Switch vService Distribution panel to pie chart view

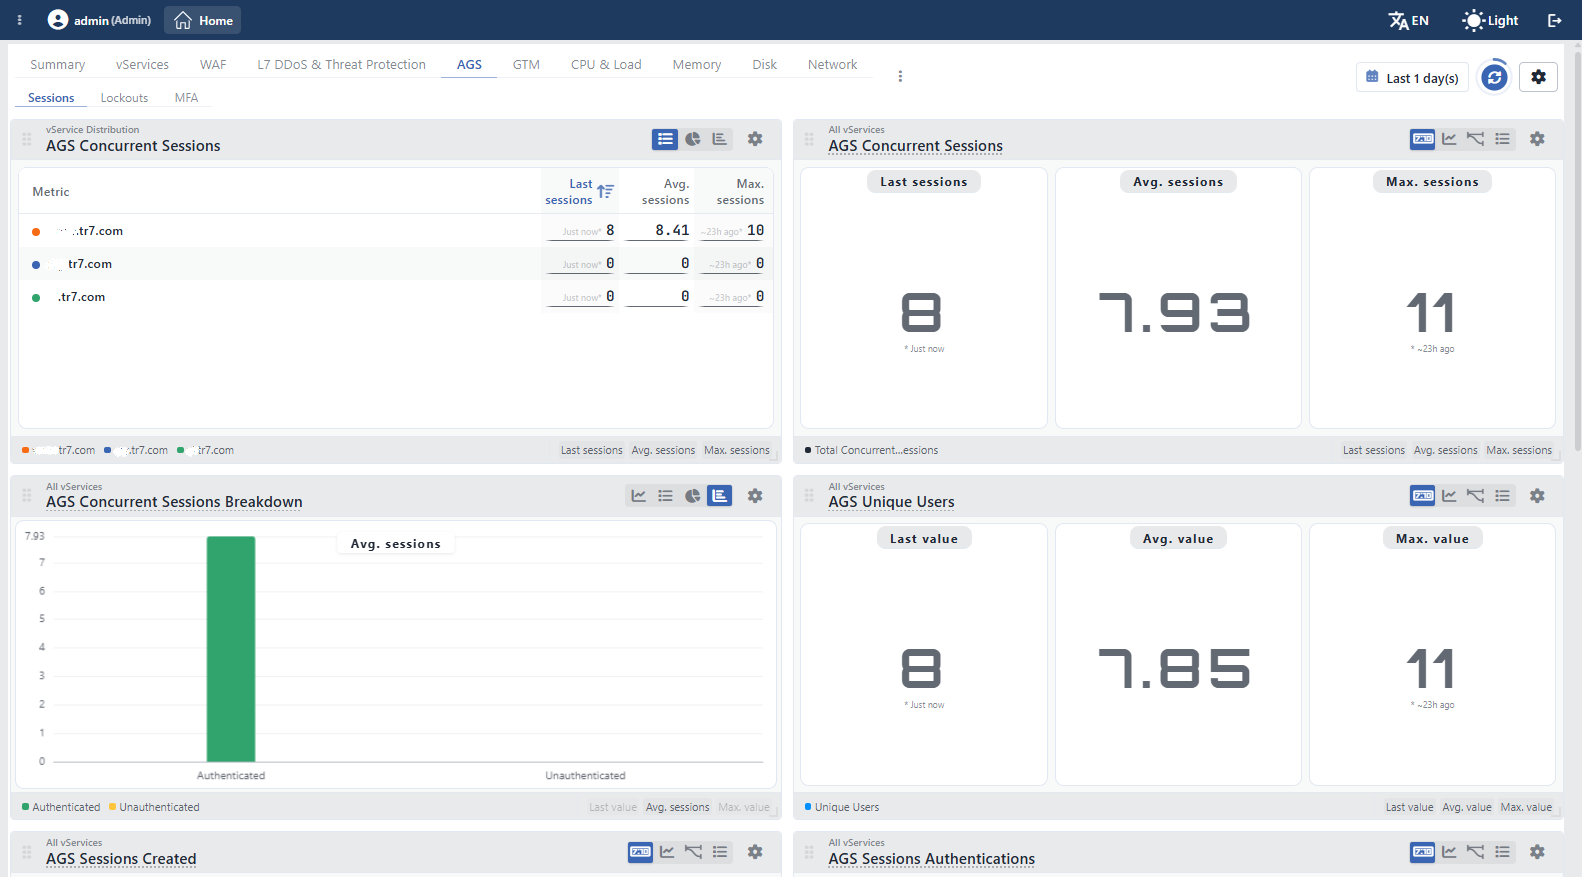pos(692,139)
